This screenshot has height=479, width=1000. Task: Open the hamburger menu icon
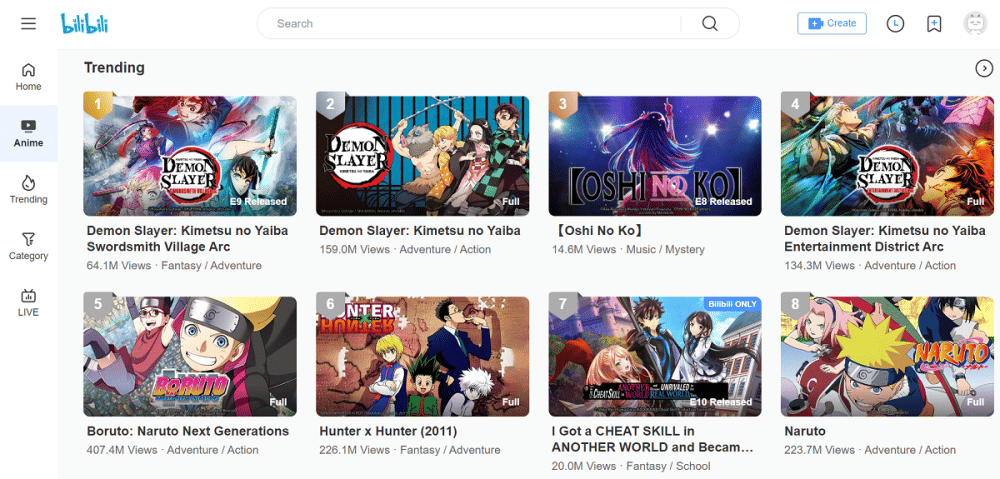tap(28, 24)
